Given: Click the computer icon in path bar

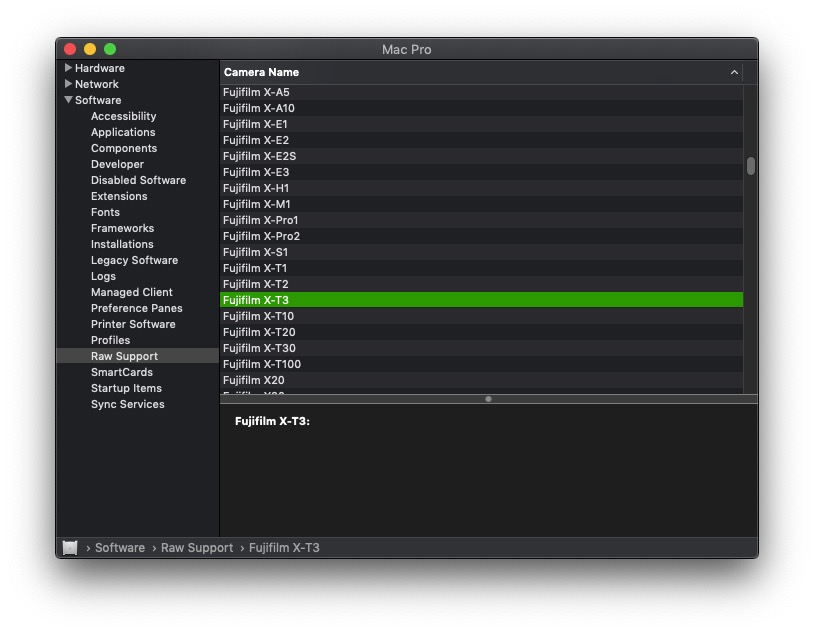Looking at the screenshot, I should (x=70, y=547).
